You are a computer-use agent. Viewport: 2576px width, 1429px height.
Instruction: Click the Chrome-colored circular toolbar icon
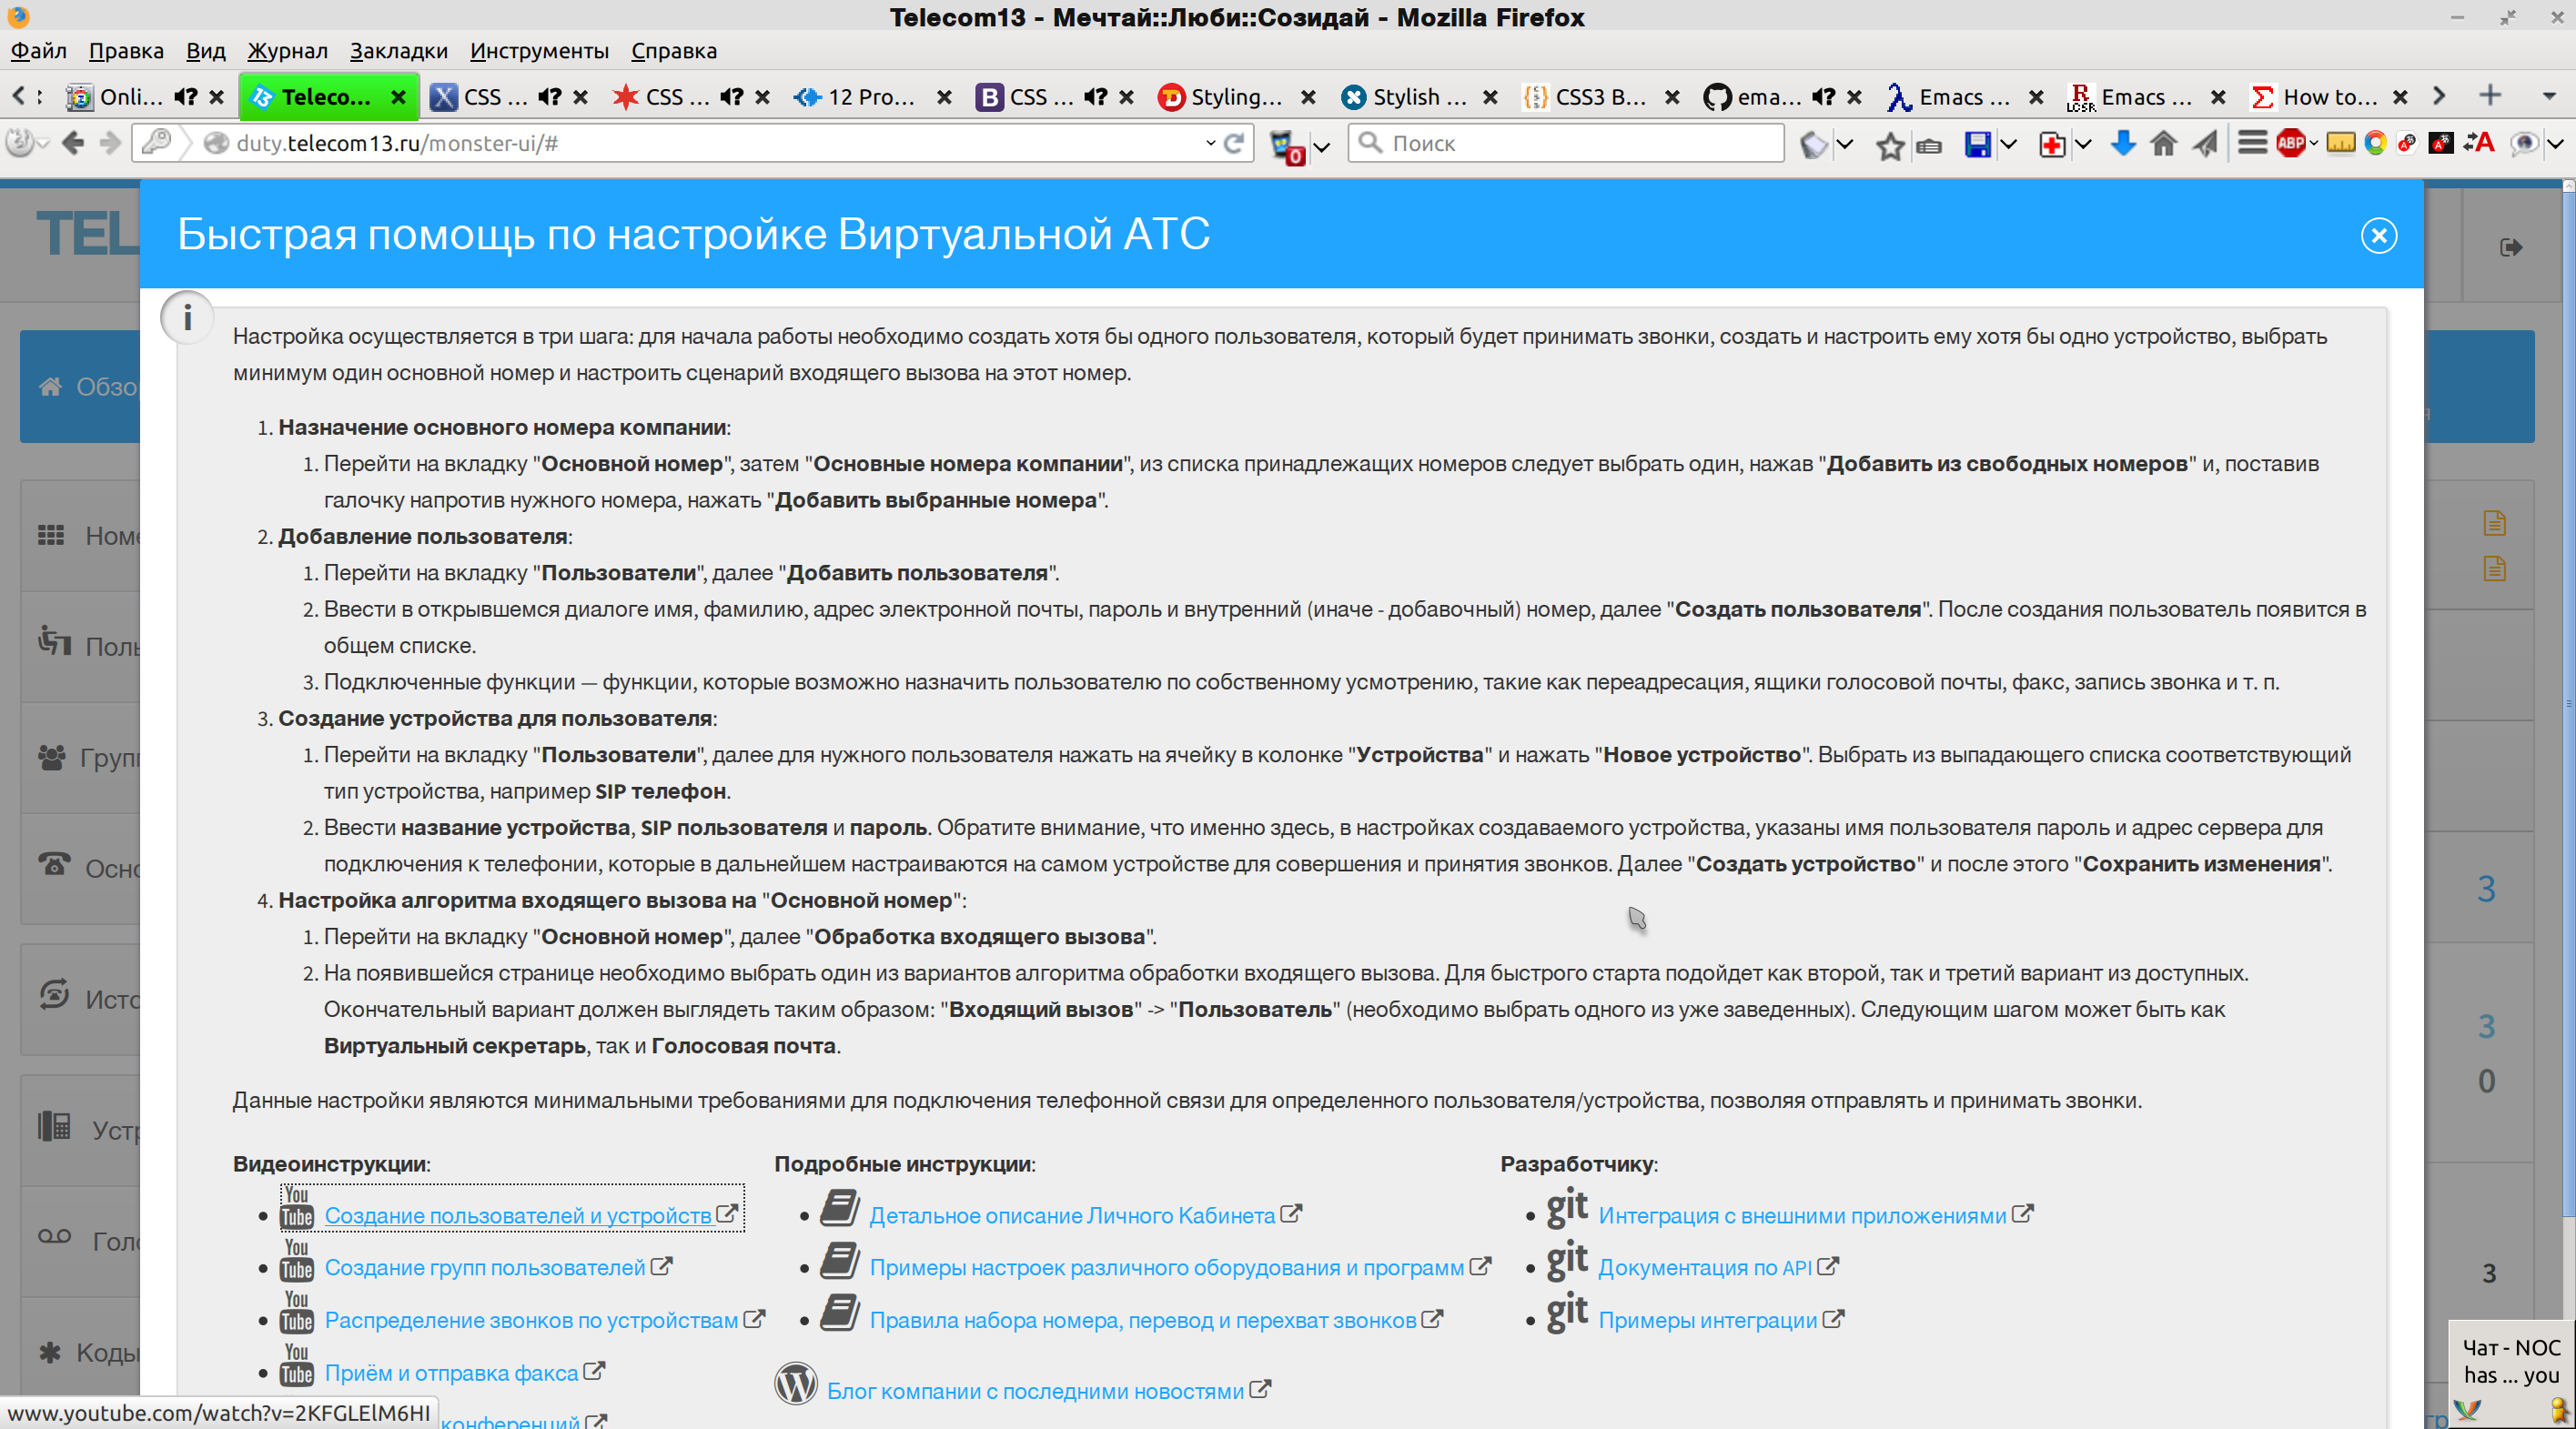[x=2375, y=144]
